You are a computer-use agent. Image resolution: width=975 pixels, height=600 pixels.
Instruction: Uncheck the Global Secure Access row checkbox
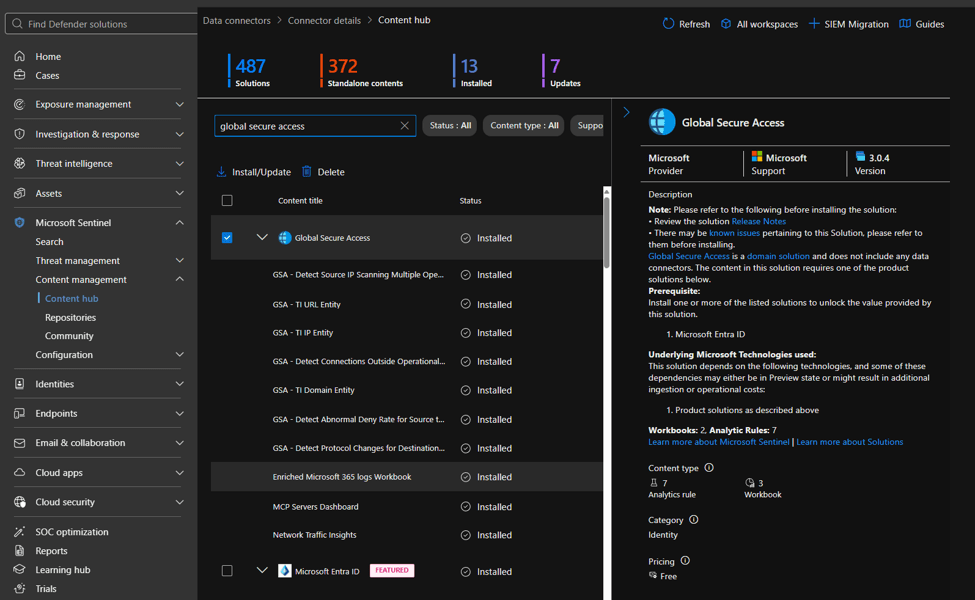coord(227,238)
